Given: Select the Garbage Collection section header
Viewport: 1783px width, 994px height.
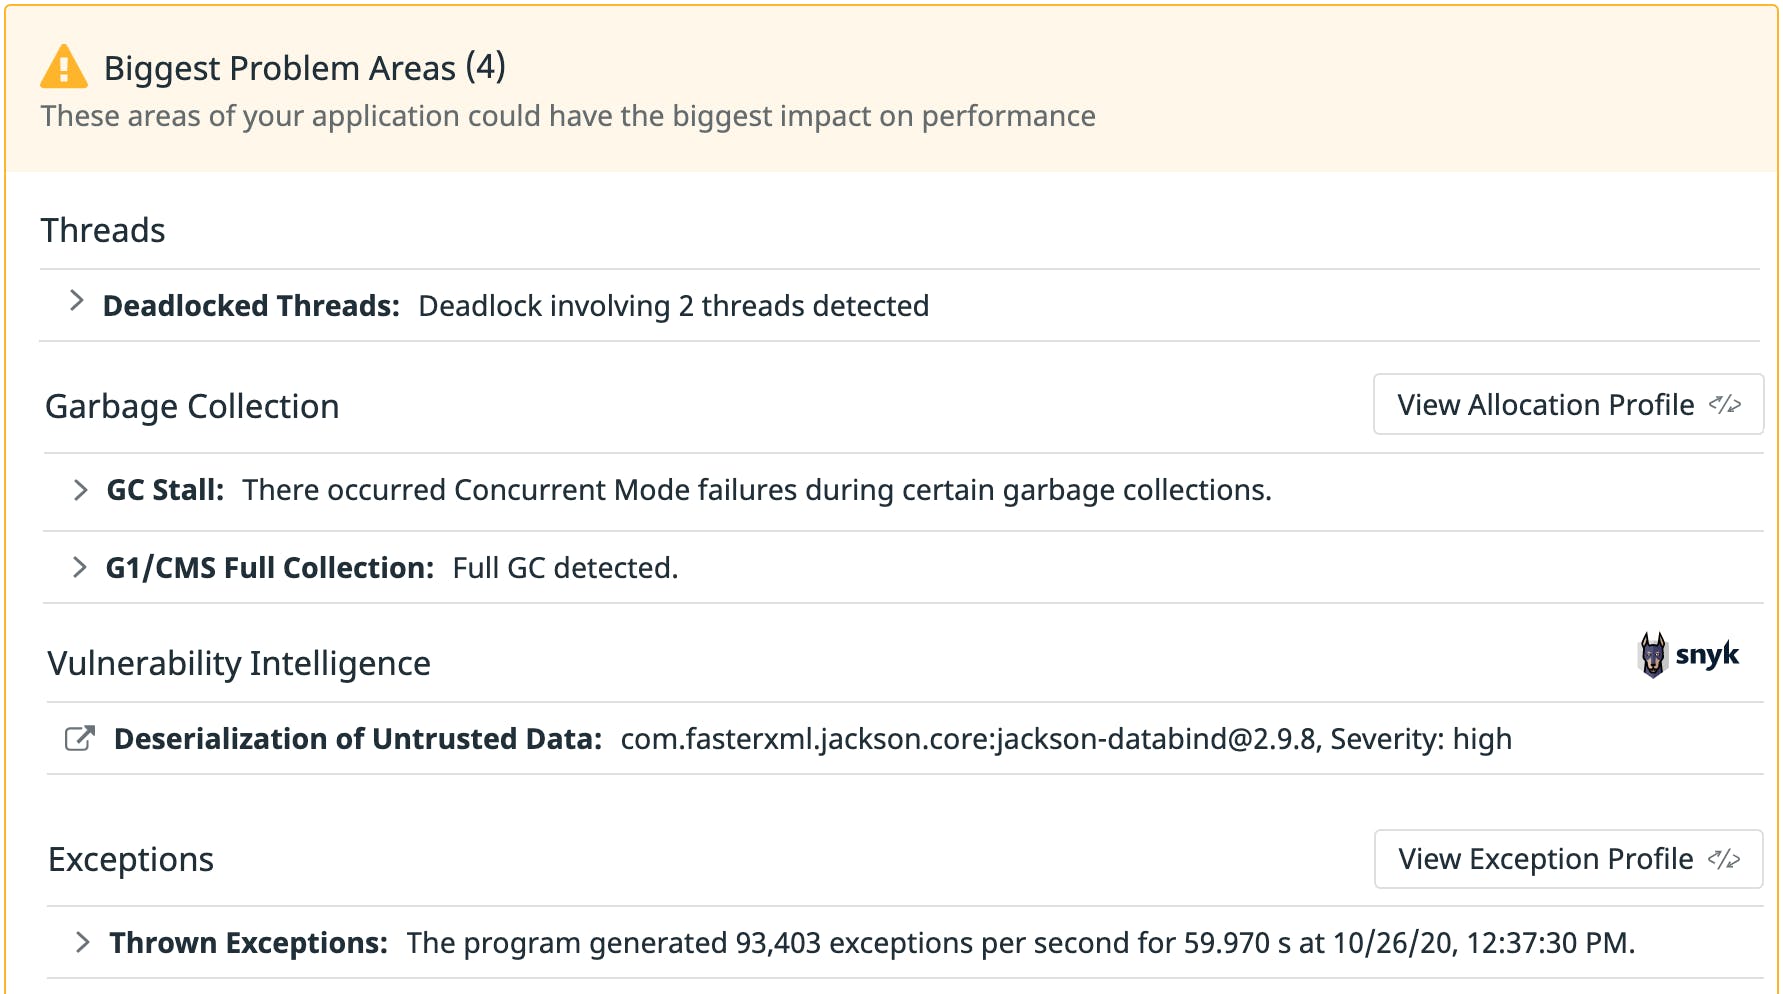Looking at the screenshot, I should 191,406.
